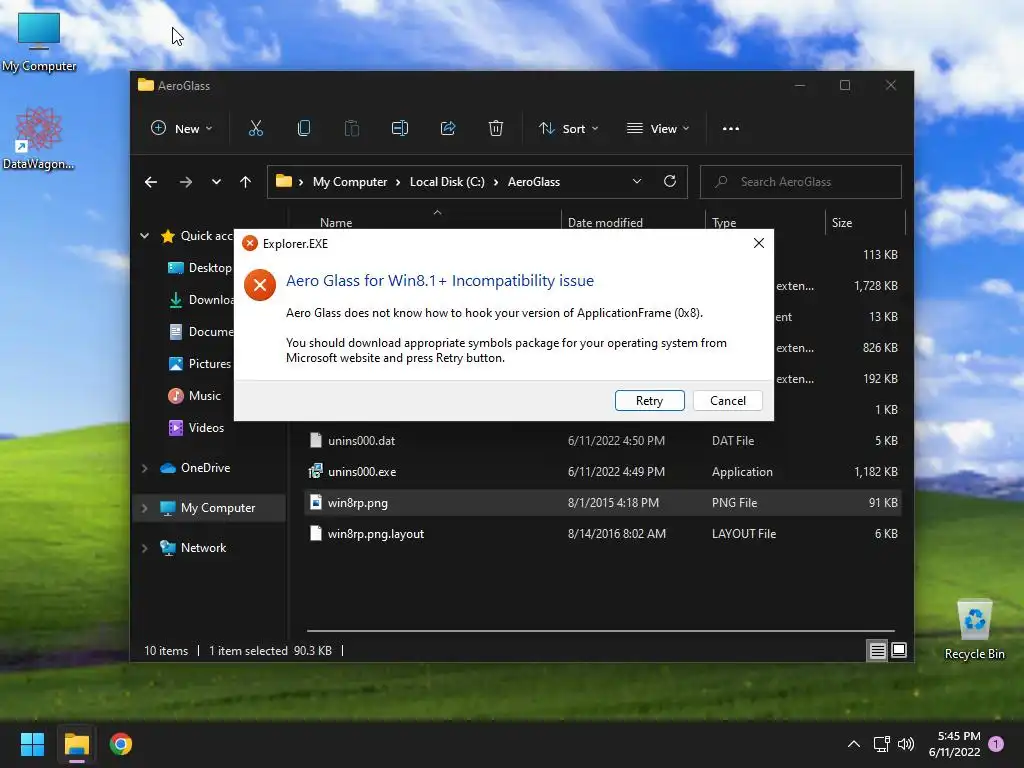Click the Delete trash icon in toolbar

point(496,129)
